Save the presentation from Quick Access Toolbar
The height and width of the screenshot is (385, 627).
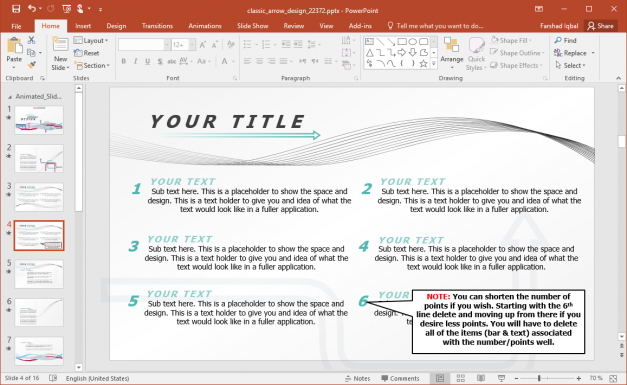coord(16,9)
